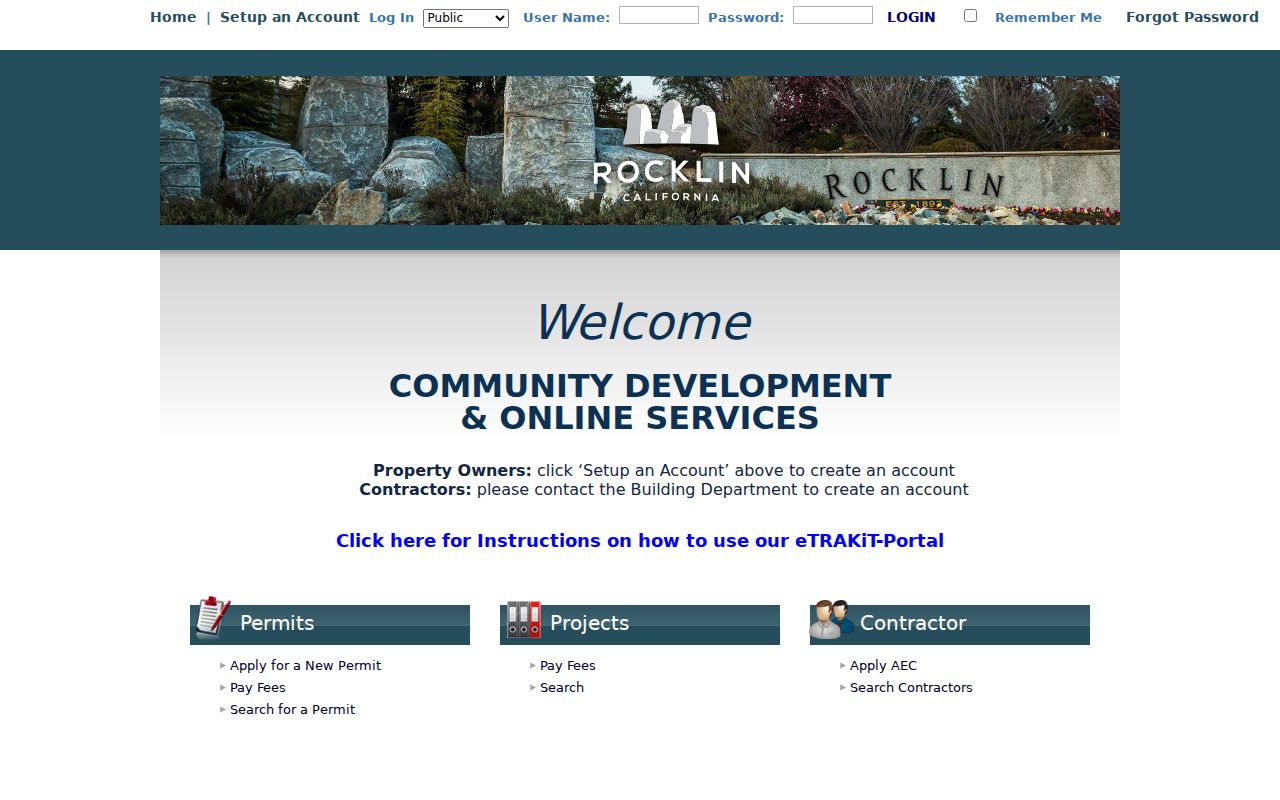Screen dimensions: 1280x800
Task: Click the Property Owners instruction text
Action: [664, 471]
